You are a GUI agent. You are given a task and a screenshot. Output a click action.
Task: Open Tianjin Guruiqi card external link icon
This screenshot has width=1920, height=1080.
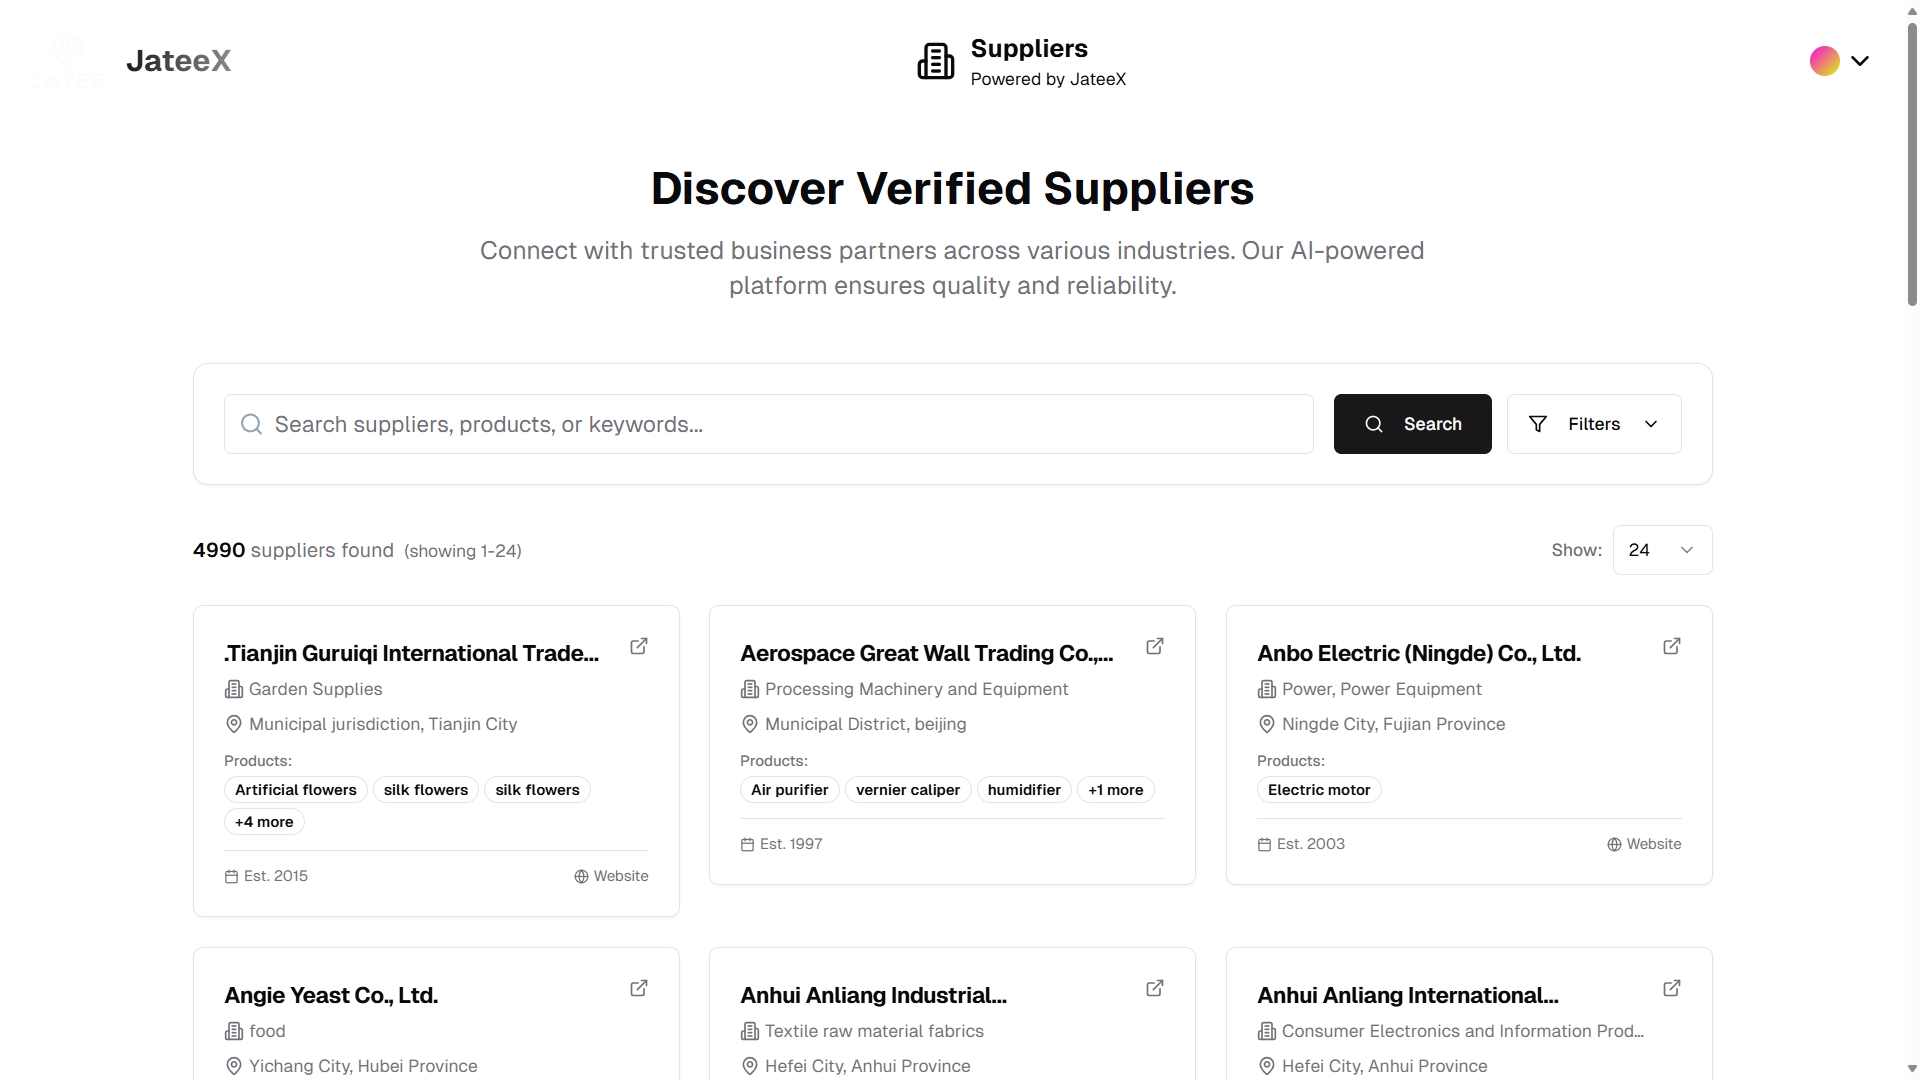pyautogui.click(x=639, y=646)
